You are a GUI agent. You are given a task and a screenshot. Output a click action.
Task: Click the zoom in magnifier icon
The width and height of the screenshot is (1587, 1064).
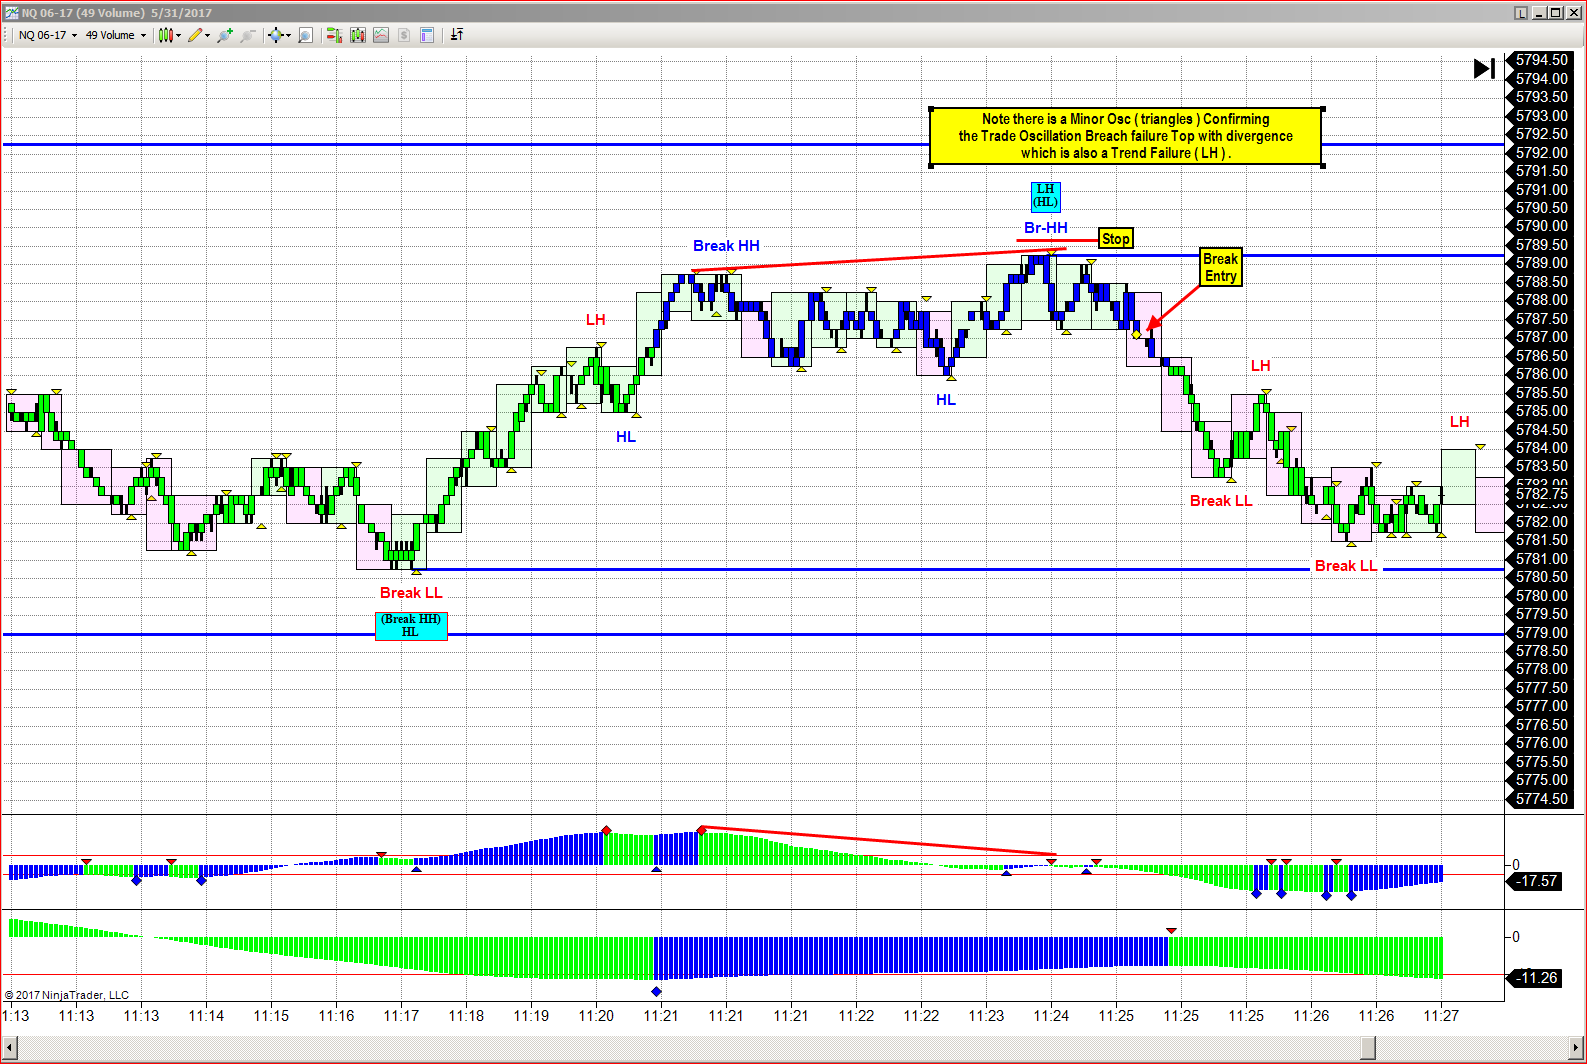[x=225, y=35]
